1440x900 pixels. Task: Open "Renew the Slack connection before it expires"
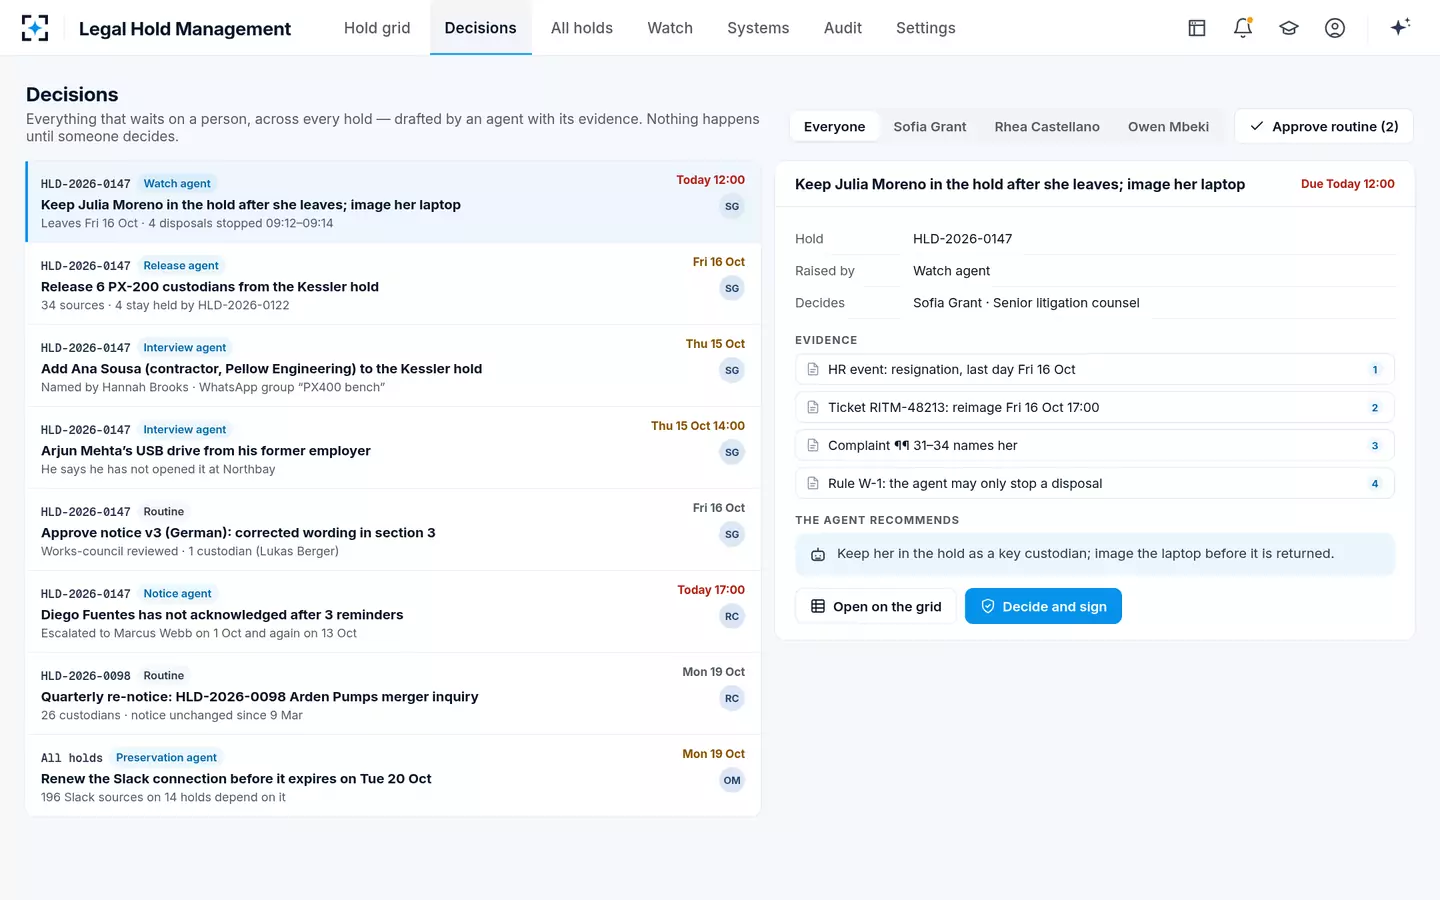pos(393,776)
